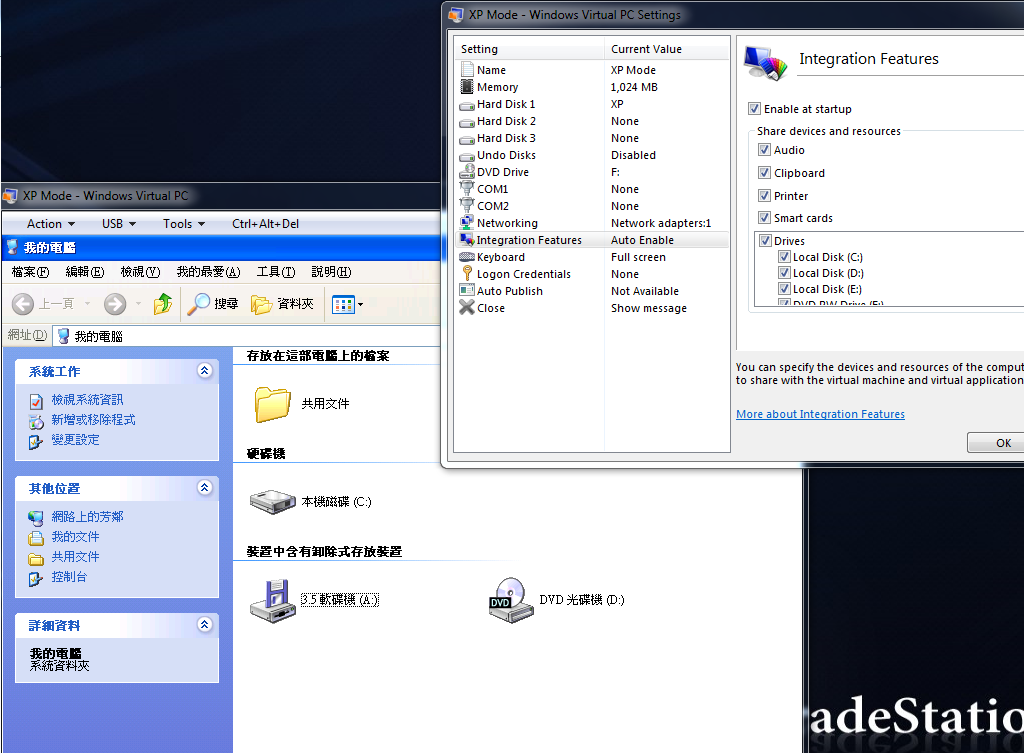Click the Hard Disk 1 drive icon
The image size is (1024, 753).
tap(467, 104)
